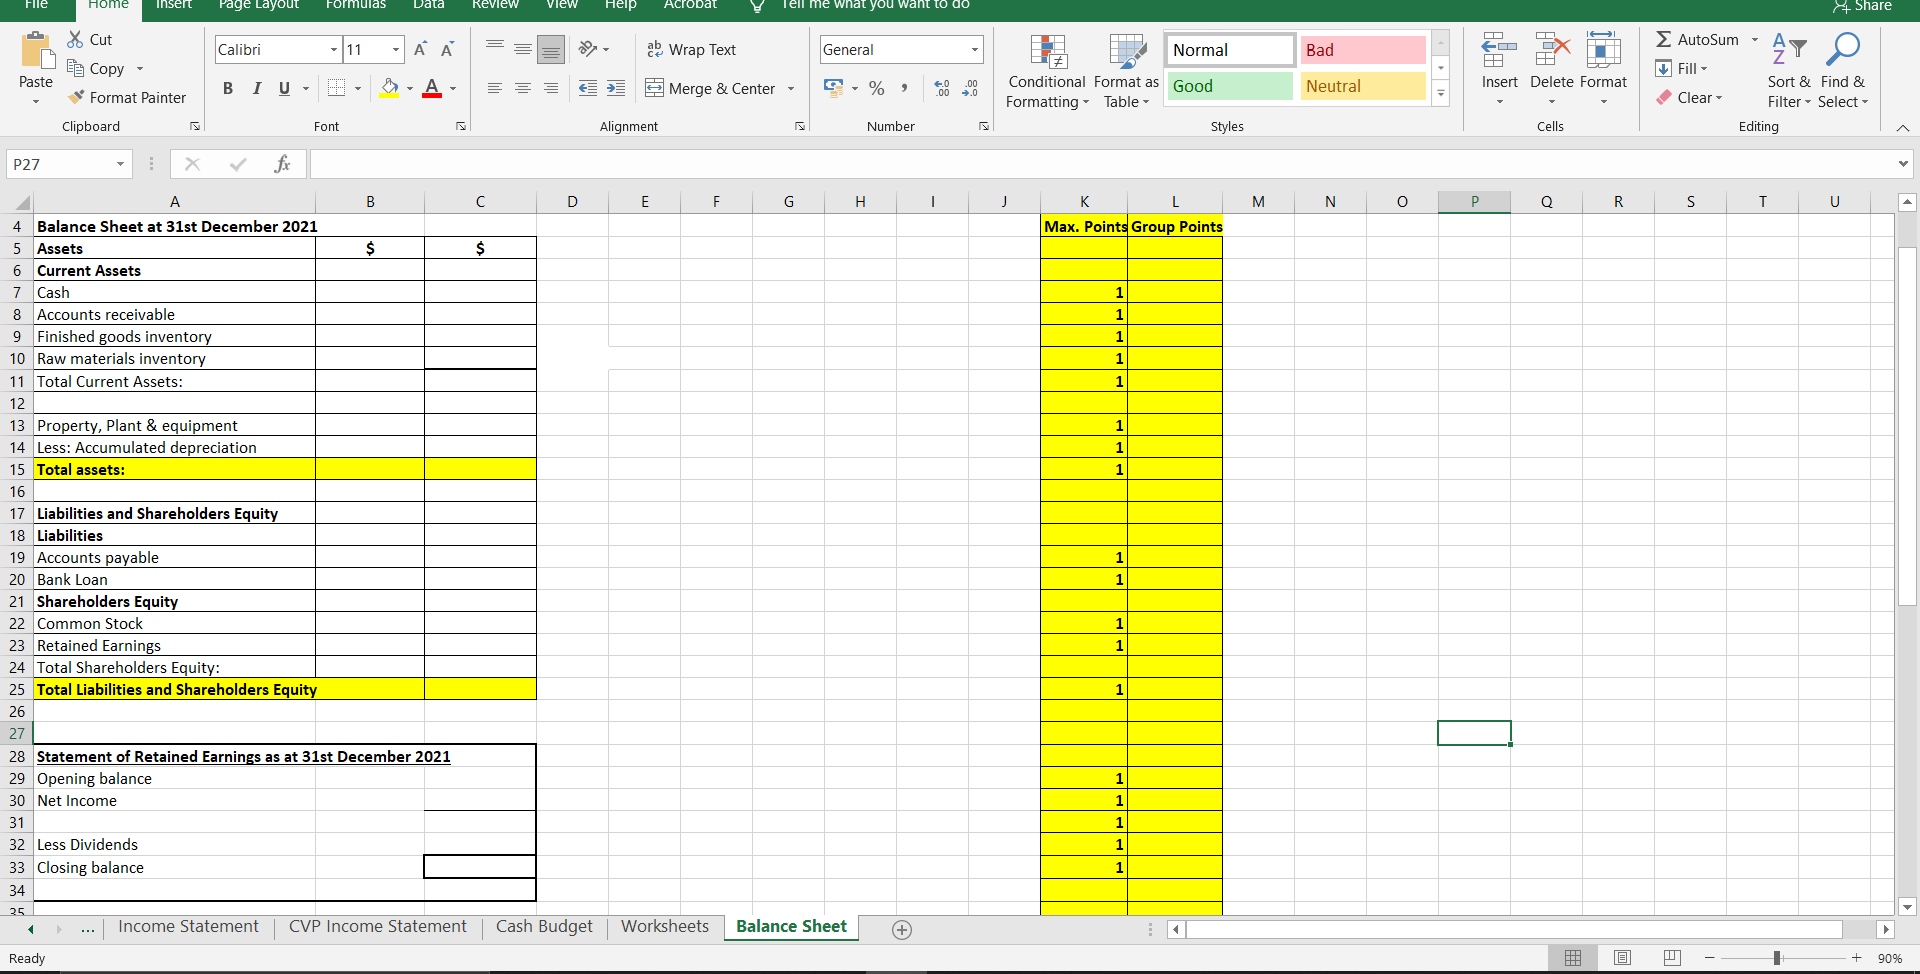This screenshot has width=1920, height=974.
Task: Open the Insert ribbon tab
Action: (x=174, y=5)
